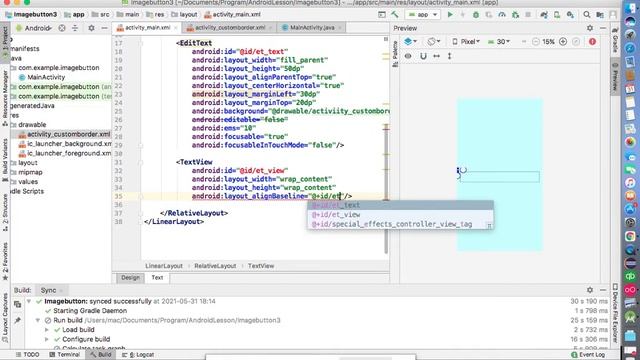This screenshot has height=360, width=640.
Task: Click collapse all icon in Project panel
Action: [x=75, y=28]
